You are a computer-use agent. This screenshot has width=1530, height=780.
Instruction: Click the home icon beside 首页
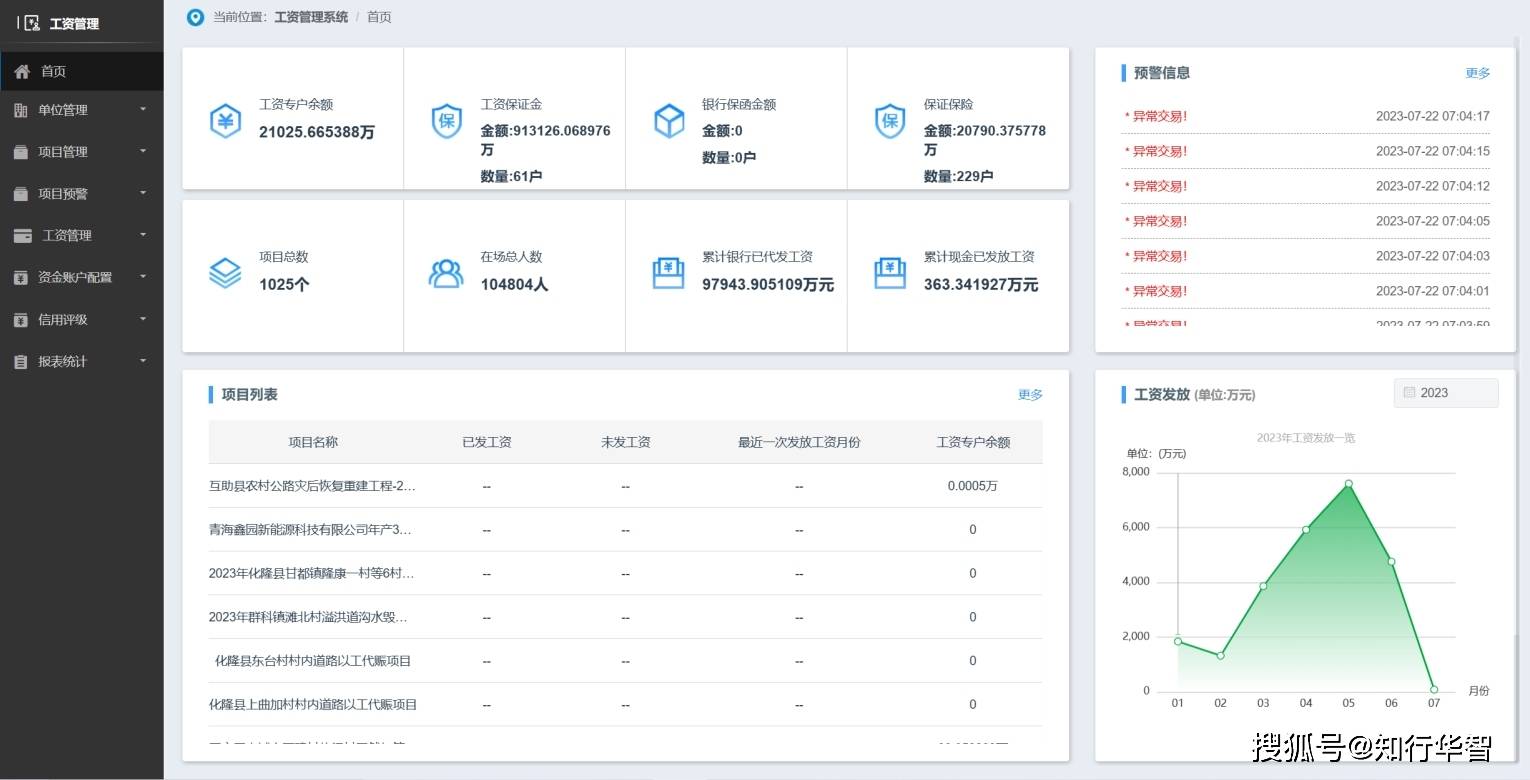point(22,72)
